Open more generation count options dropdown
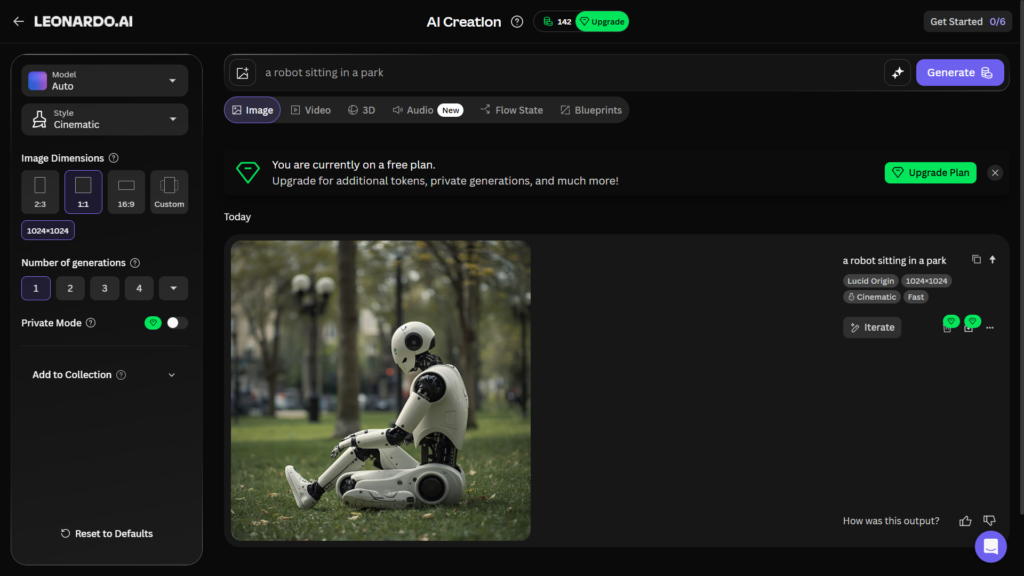 [x=174, y=288]
